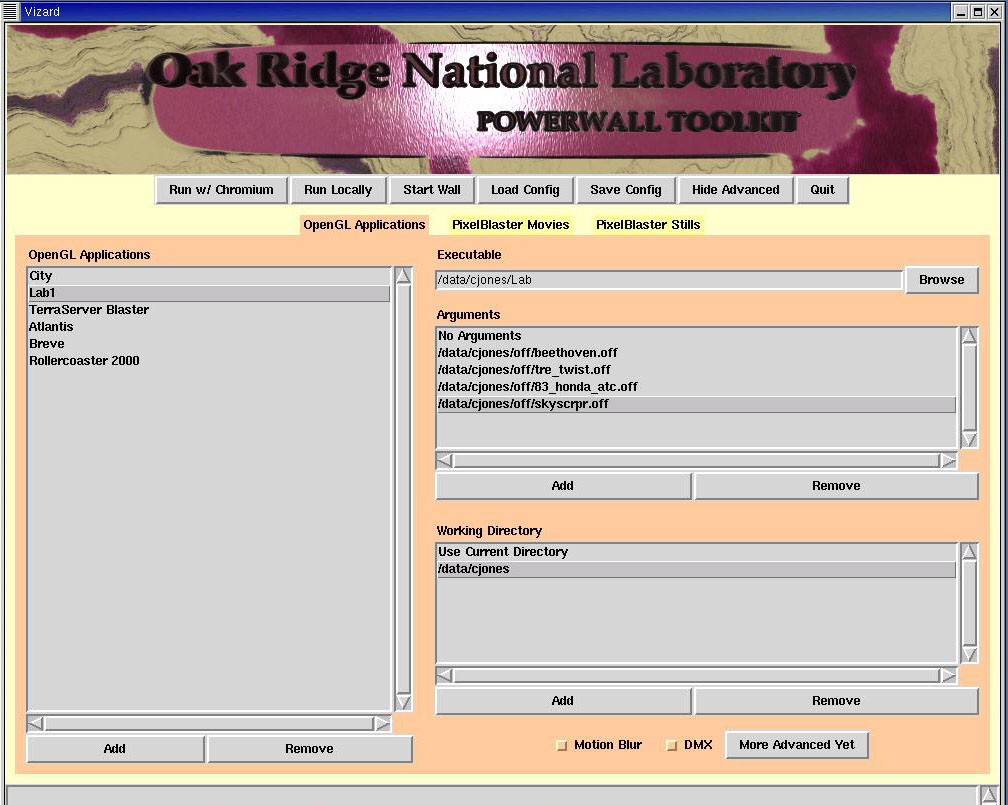1008x805 pixels.
Task: Choose Use Current Directory option
Action: pos(503,552)
